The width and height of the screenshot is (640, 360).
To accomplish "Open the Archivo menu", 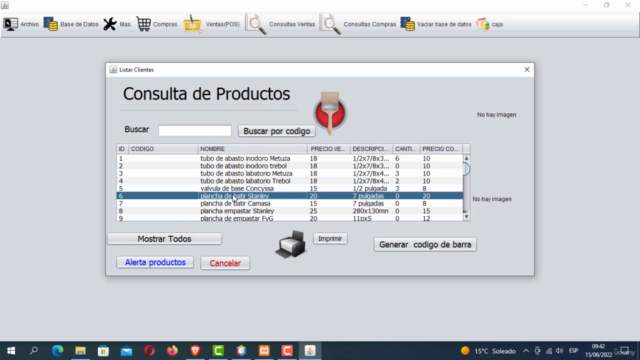I will click(x=21, y=24).
